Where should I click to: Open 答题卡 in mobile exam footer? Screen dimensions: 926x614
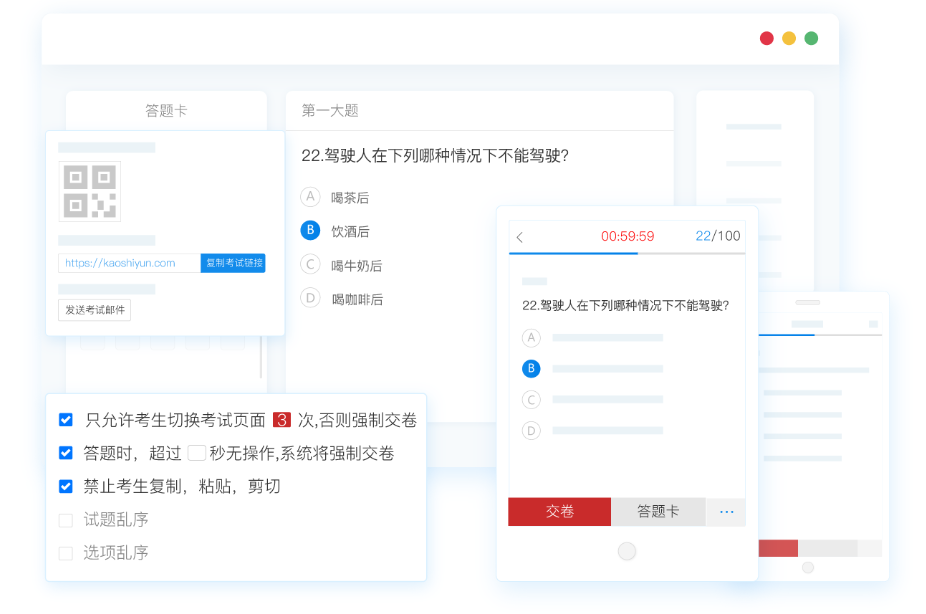click(x=658, y=512)
